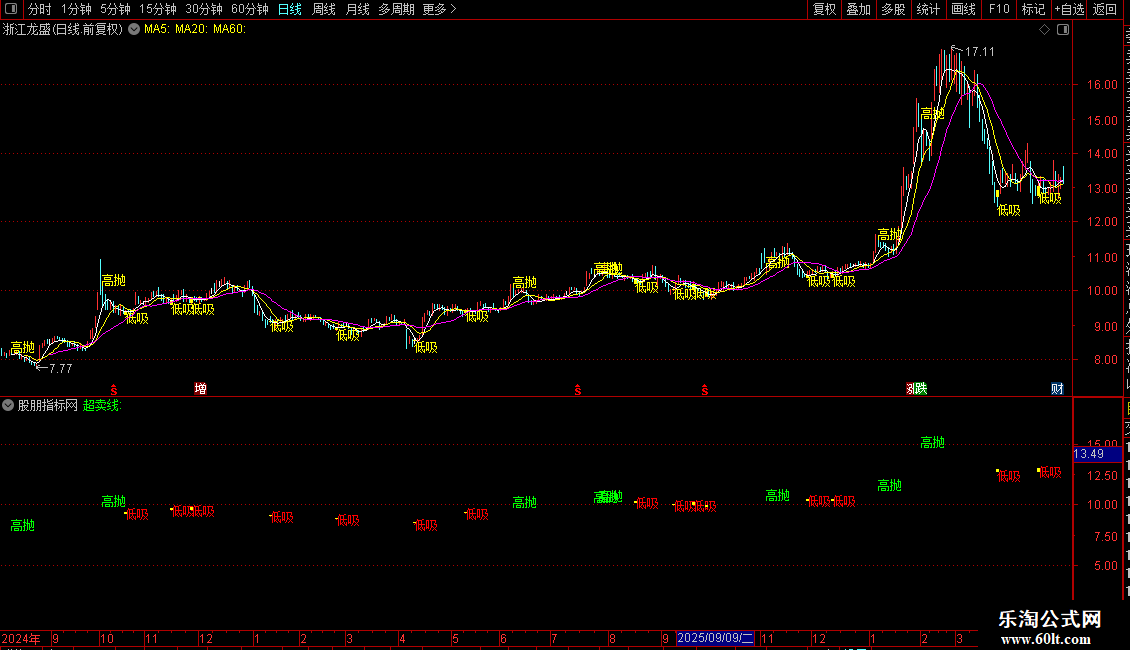
Task: Add stock via +自选 button
Action: coord(1069,9)
